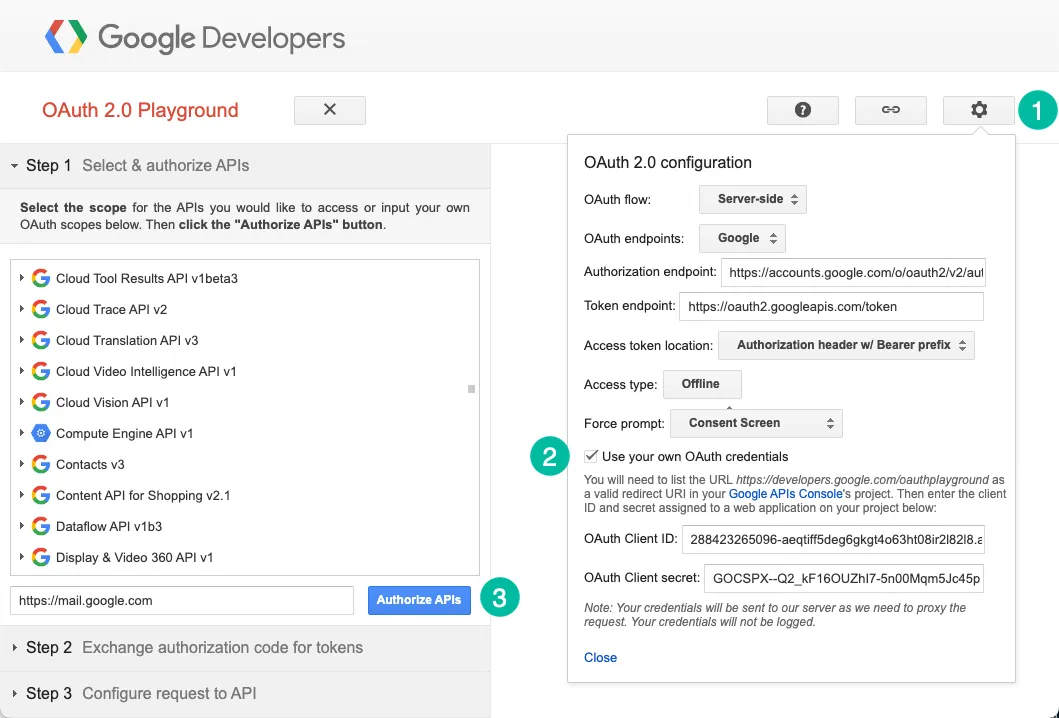This screenshot has height=718, width=1059.
Task: Change the Force prompt Consent Screen dropdown
Action: click(x=756, y=423)
